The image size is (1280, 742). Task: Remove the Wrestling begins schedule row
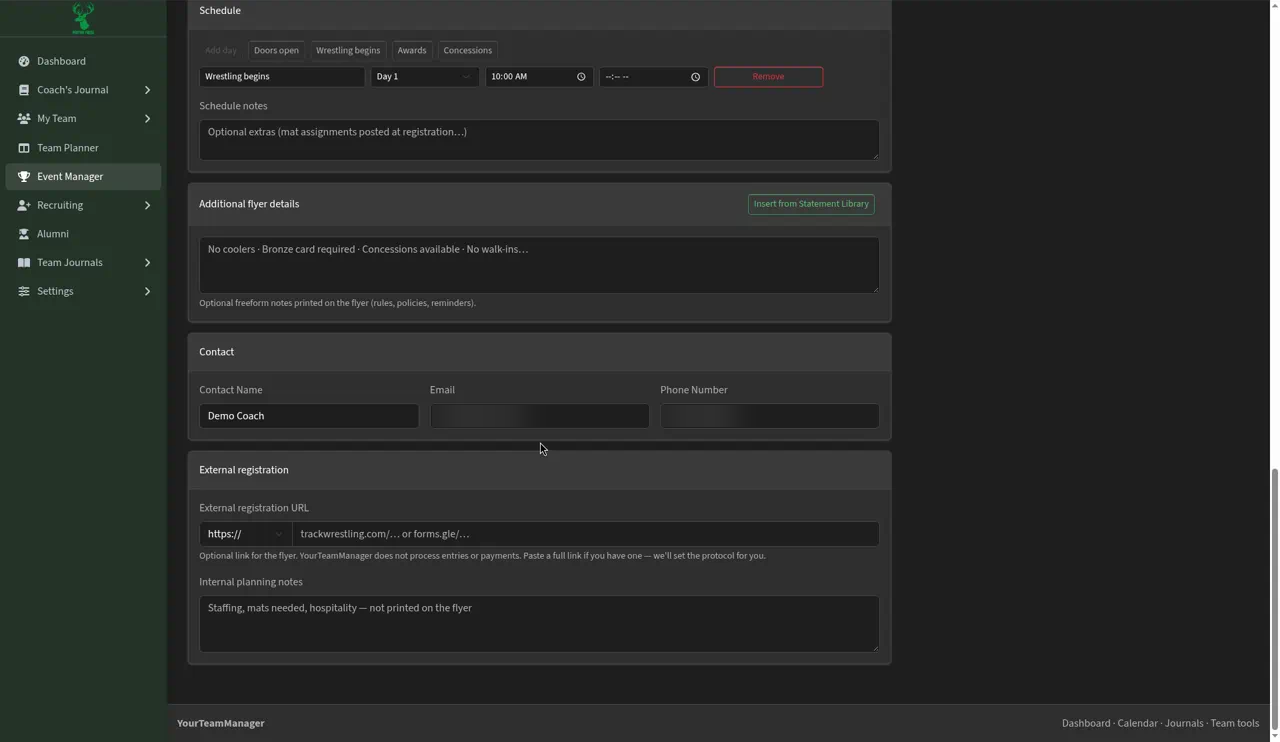(768, 77)
